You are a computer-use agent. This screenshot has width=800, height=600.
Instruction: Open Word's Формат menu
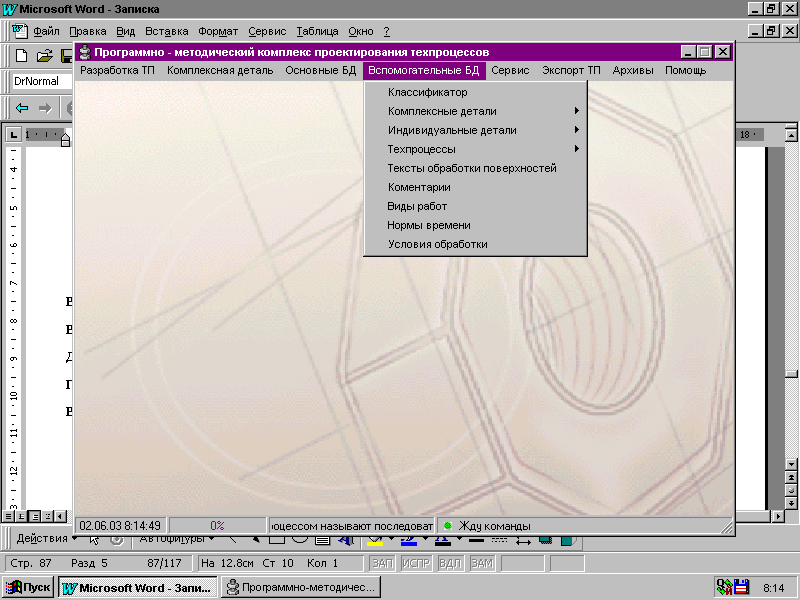pos(218,32)
